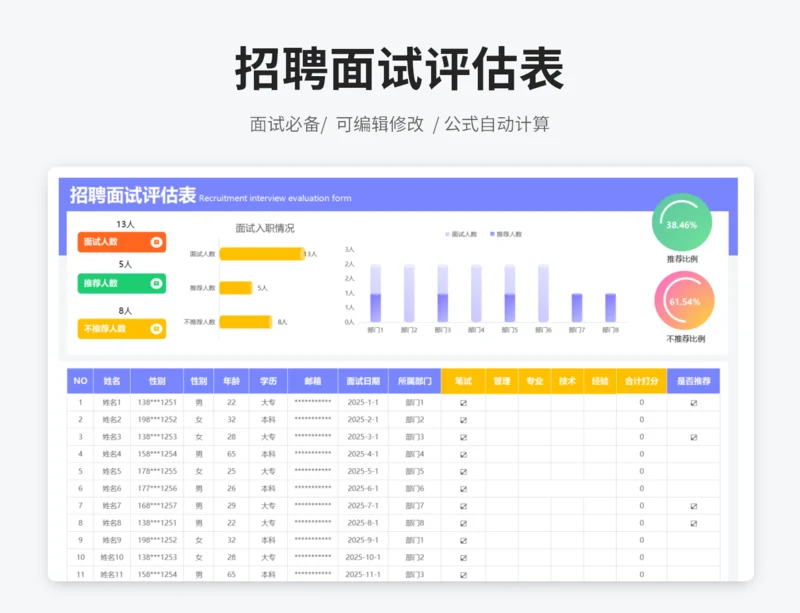Toggle the 笔试 checkbox for 姓名9
800x613 pixels.
[463, 541]
